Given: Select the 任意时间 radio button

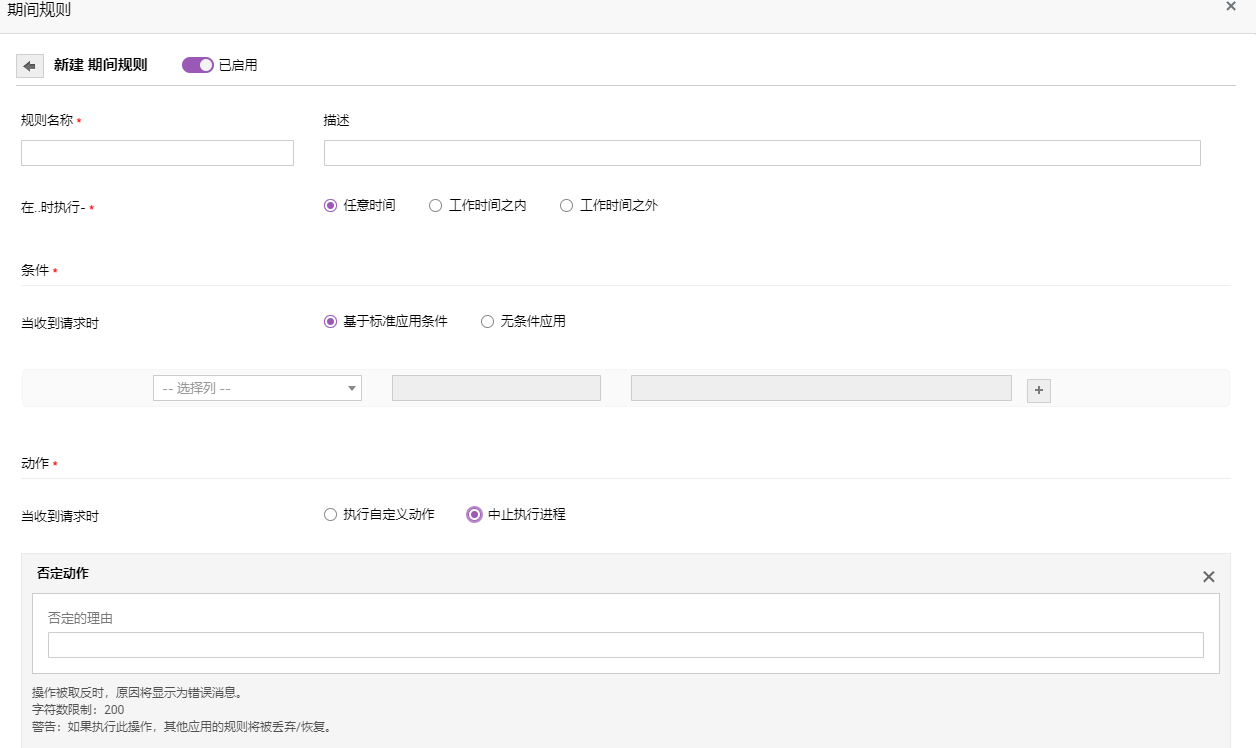Looking at the screenshot, I should pyautogui.click(x=330, y=206).
